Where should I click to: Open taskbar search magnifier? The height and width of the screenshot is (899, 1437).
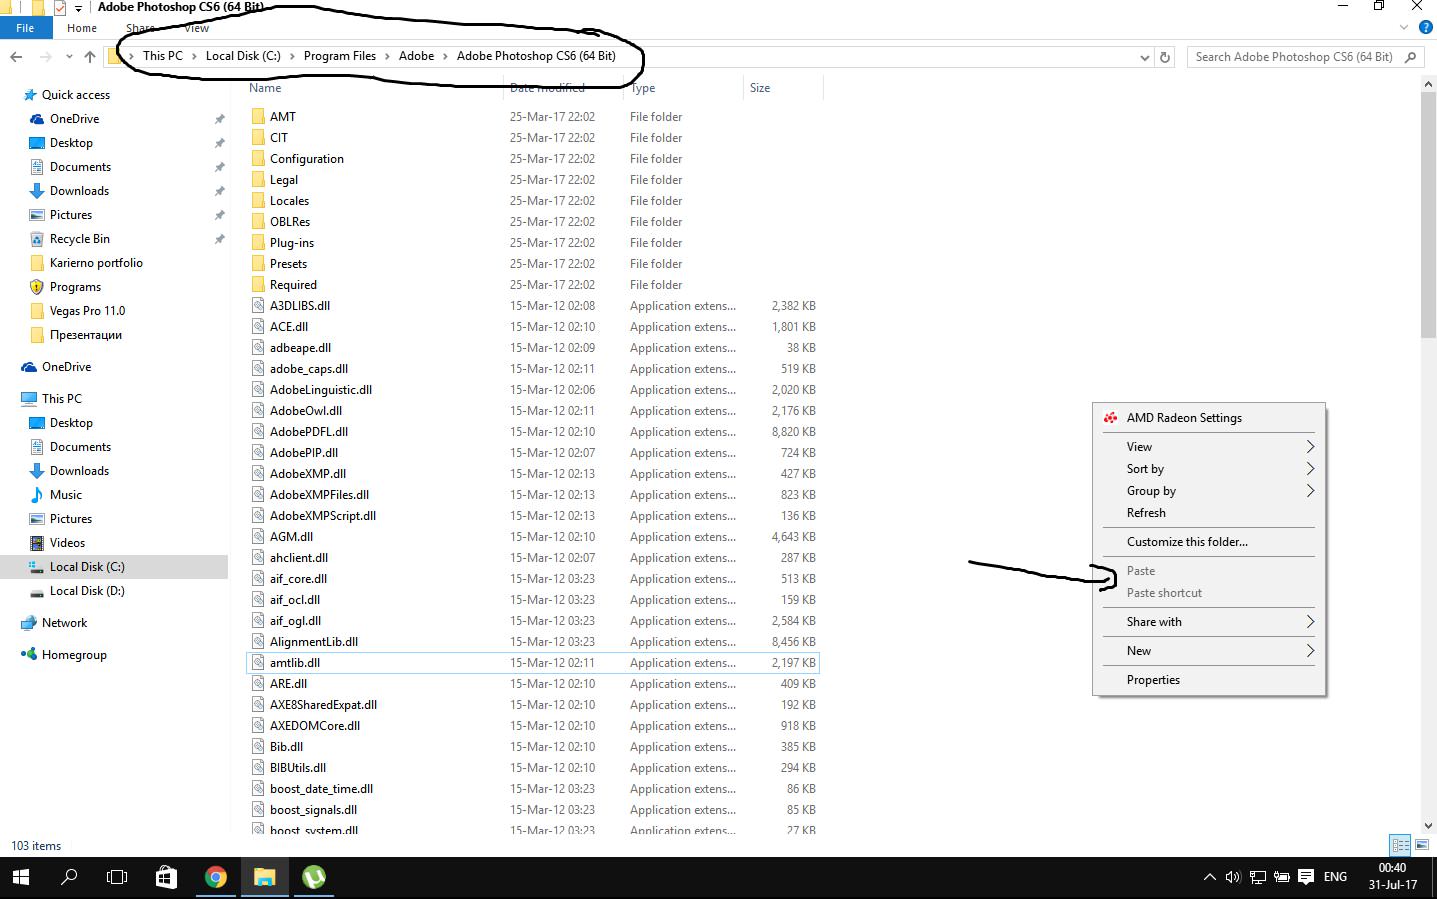[x=69, y=877]
